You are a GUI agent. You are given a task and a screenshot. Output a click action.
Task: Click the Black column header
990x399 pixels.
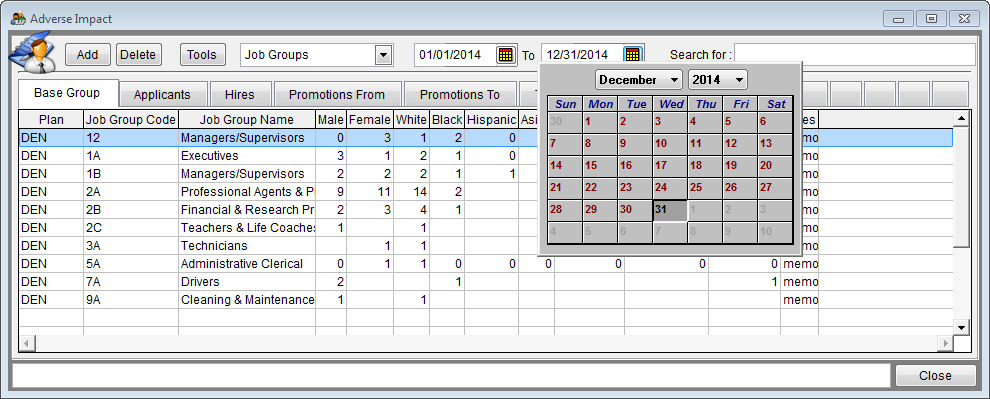447,119
